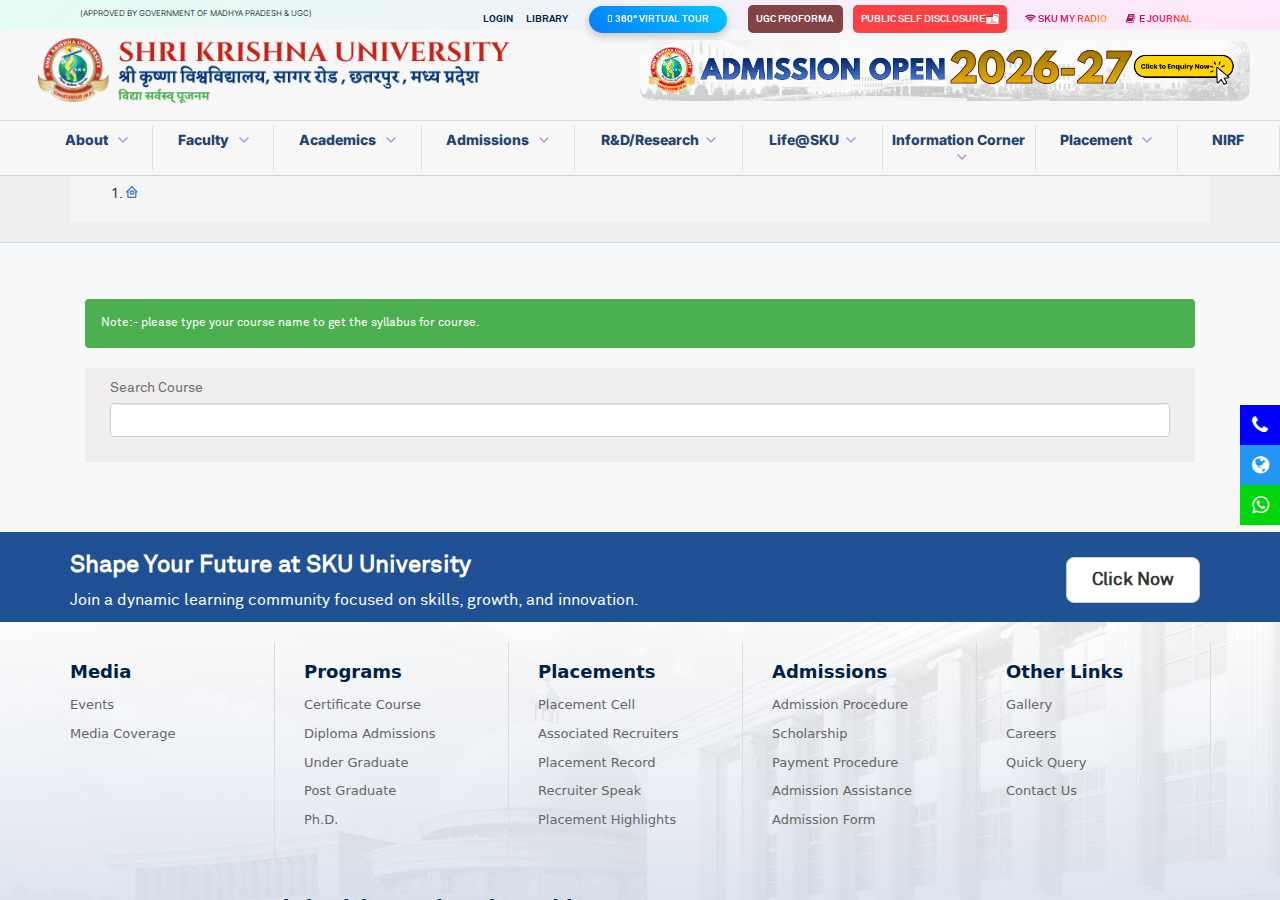Launch the 360° Virtual Tour button
Viewport: 1280px width, 900px height.
pyautogui.click(x=658, y=19)
